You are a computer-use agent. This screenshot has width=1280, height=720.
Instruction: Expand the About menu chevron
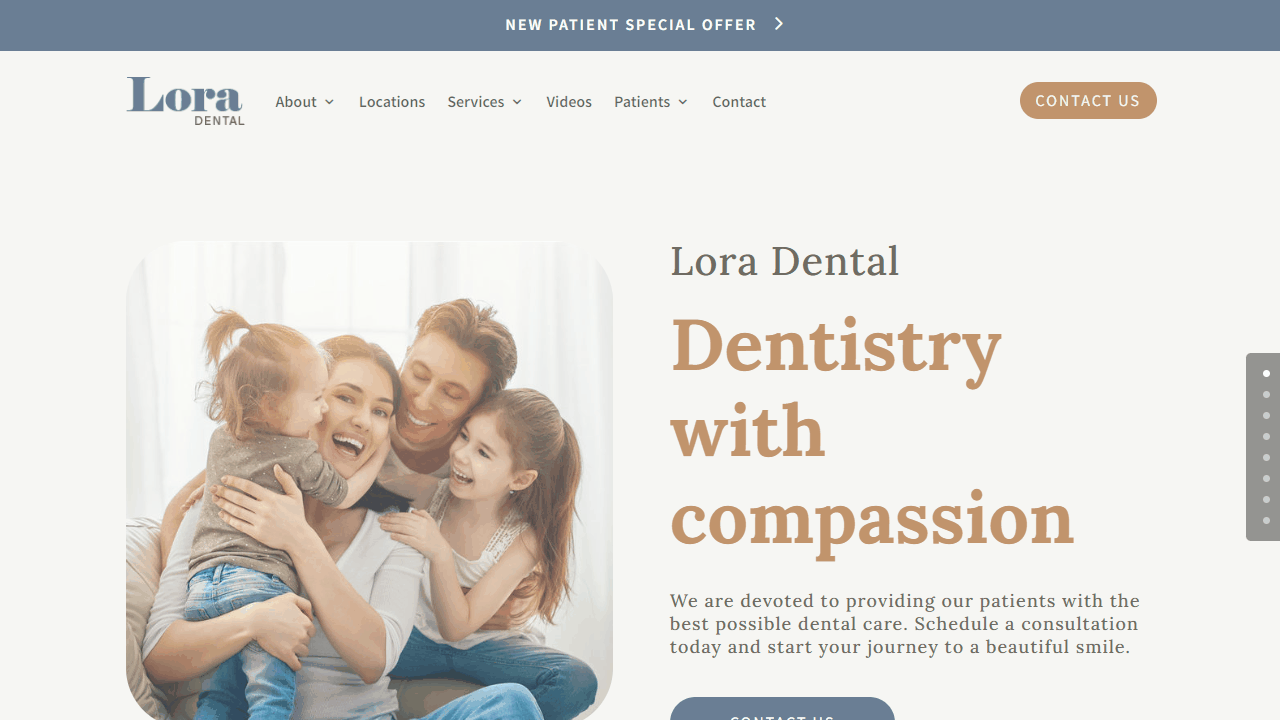(x=329, y=102)
